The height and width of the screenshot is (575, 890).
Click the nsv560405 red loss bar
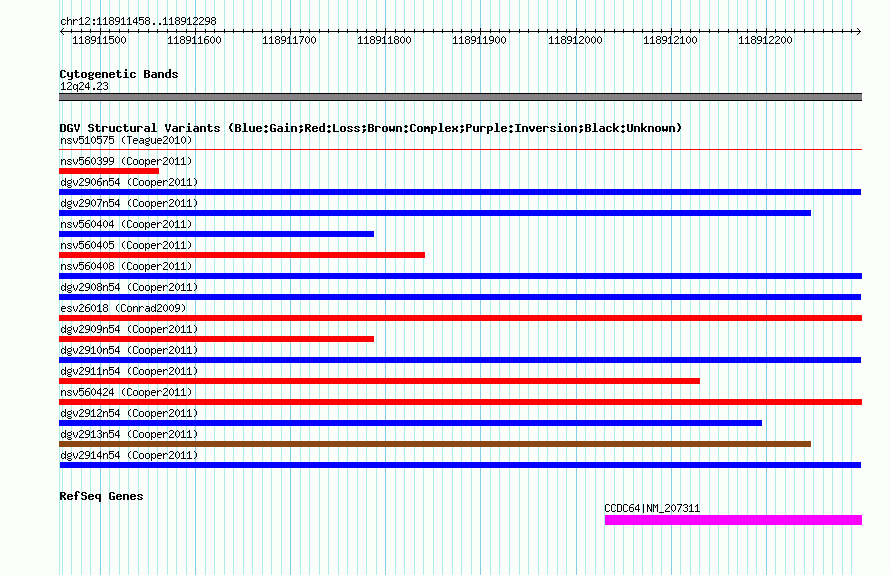(x=242, y=255)
